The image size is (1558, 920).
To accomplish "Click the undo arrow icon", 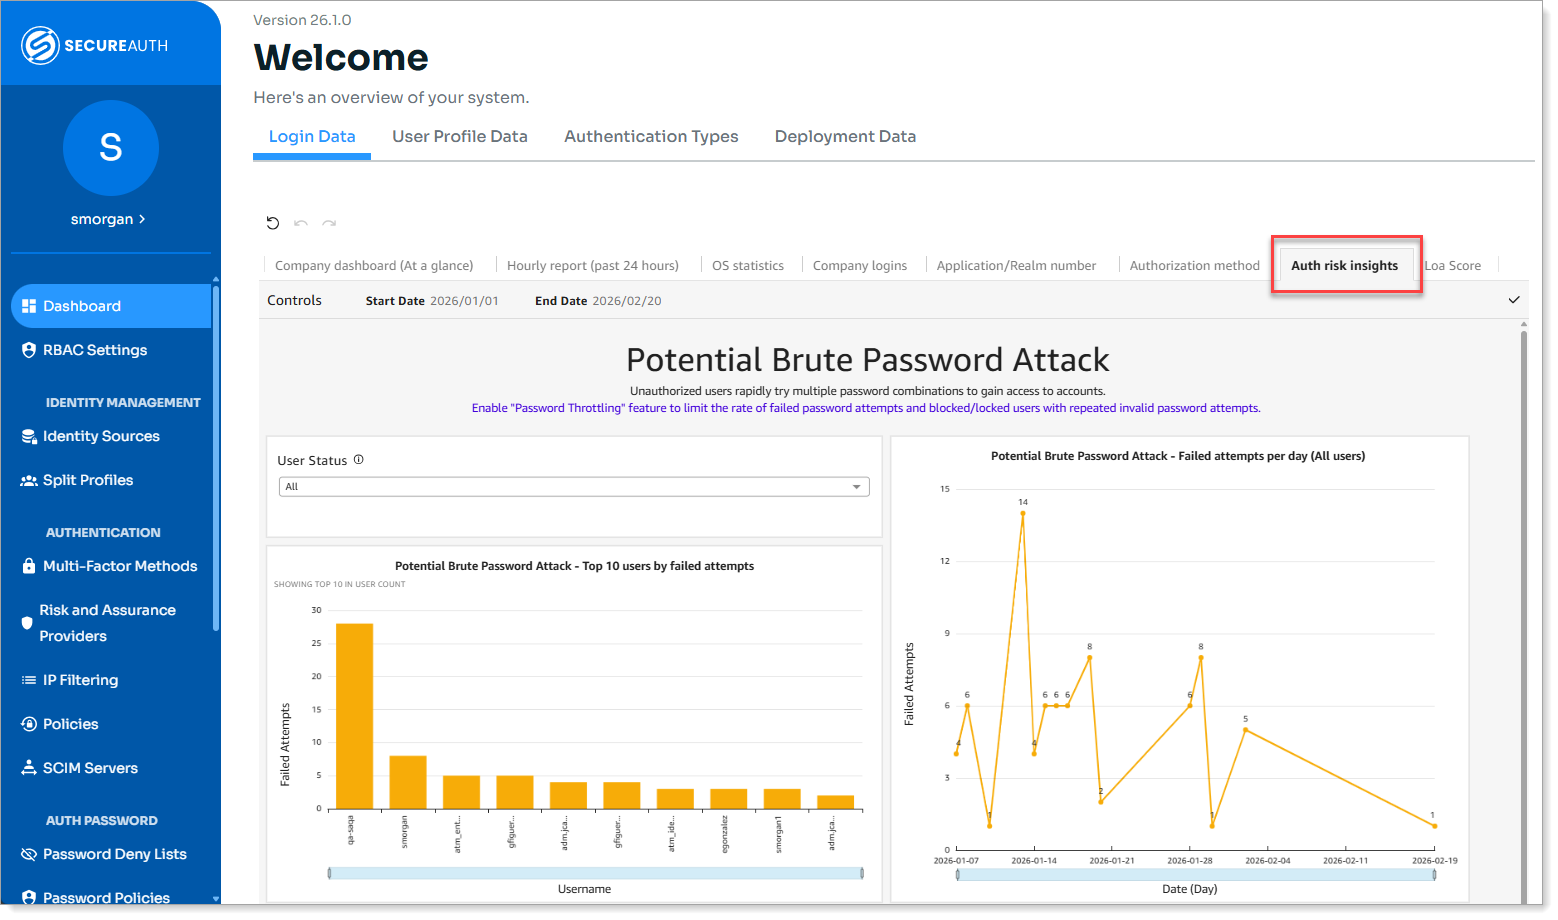I will point(301,222).
